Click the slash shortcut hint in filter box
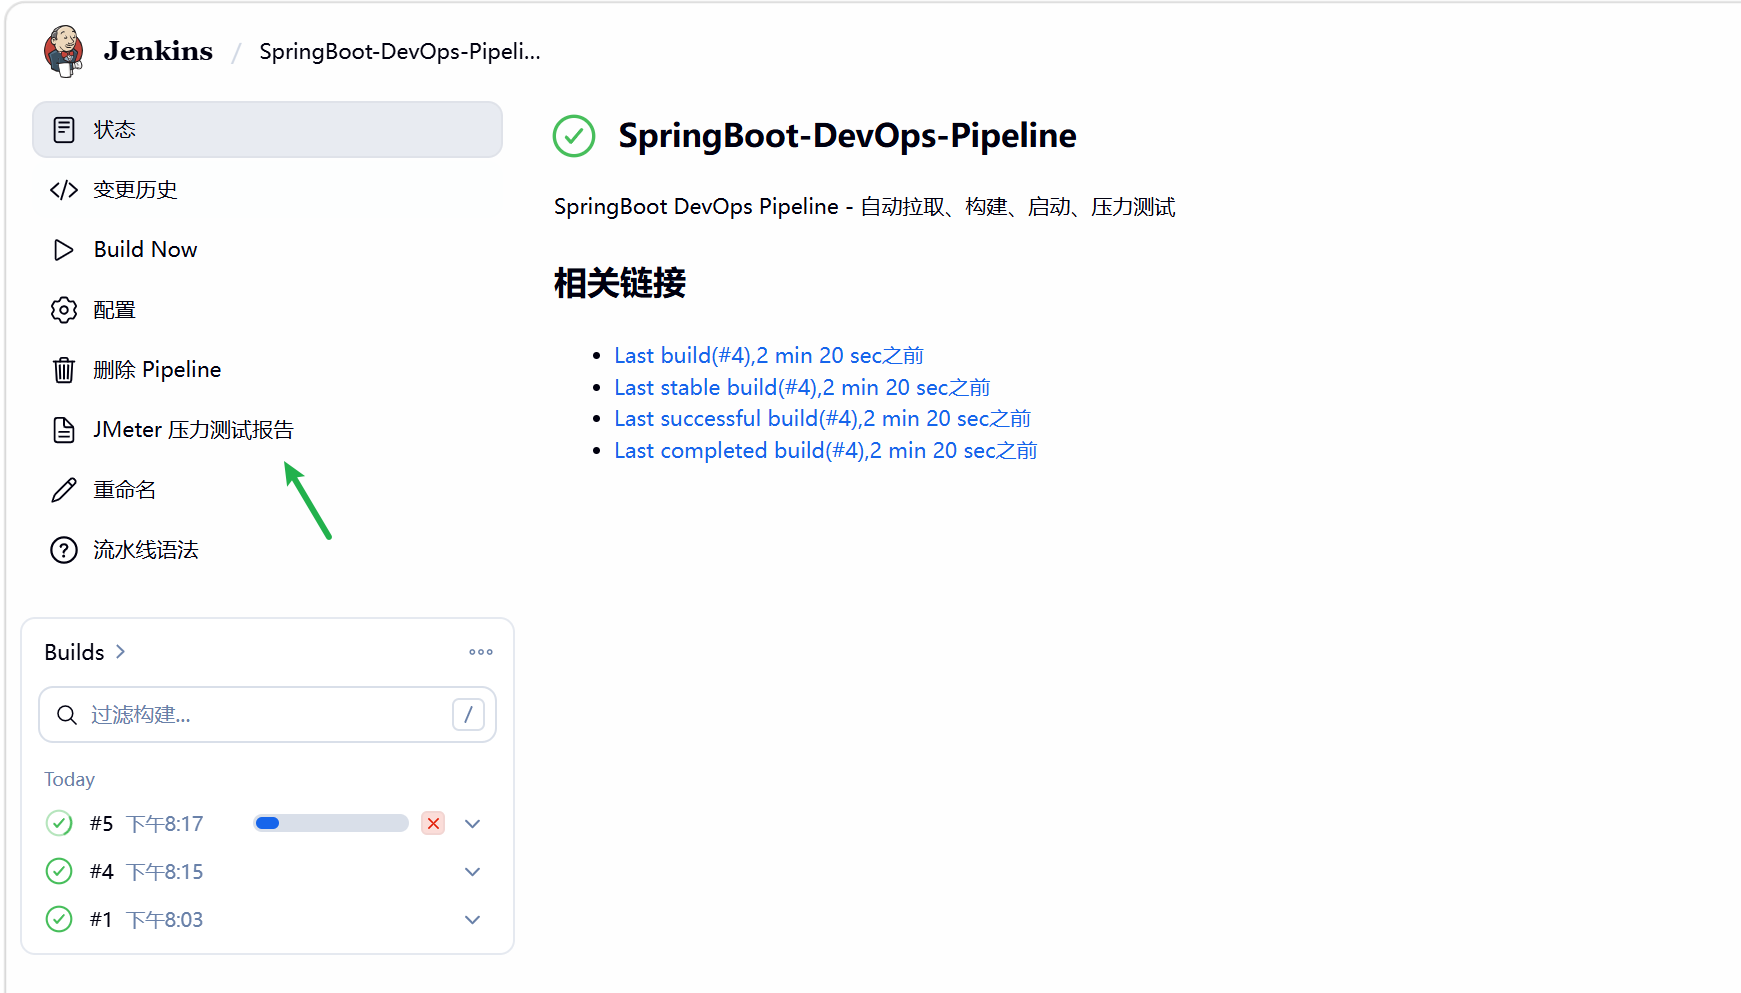 [468, 714]
